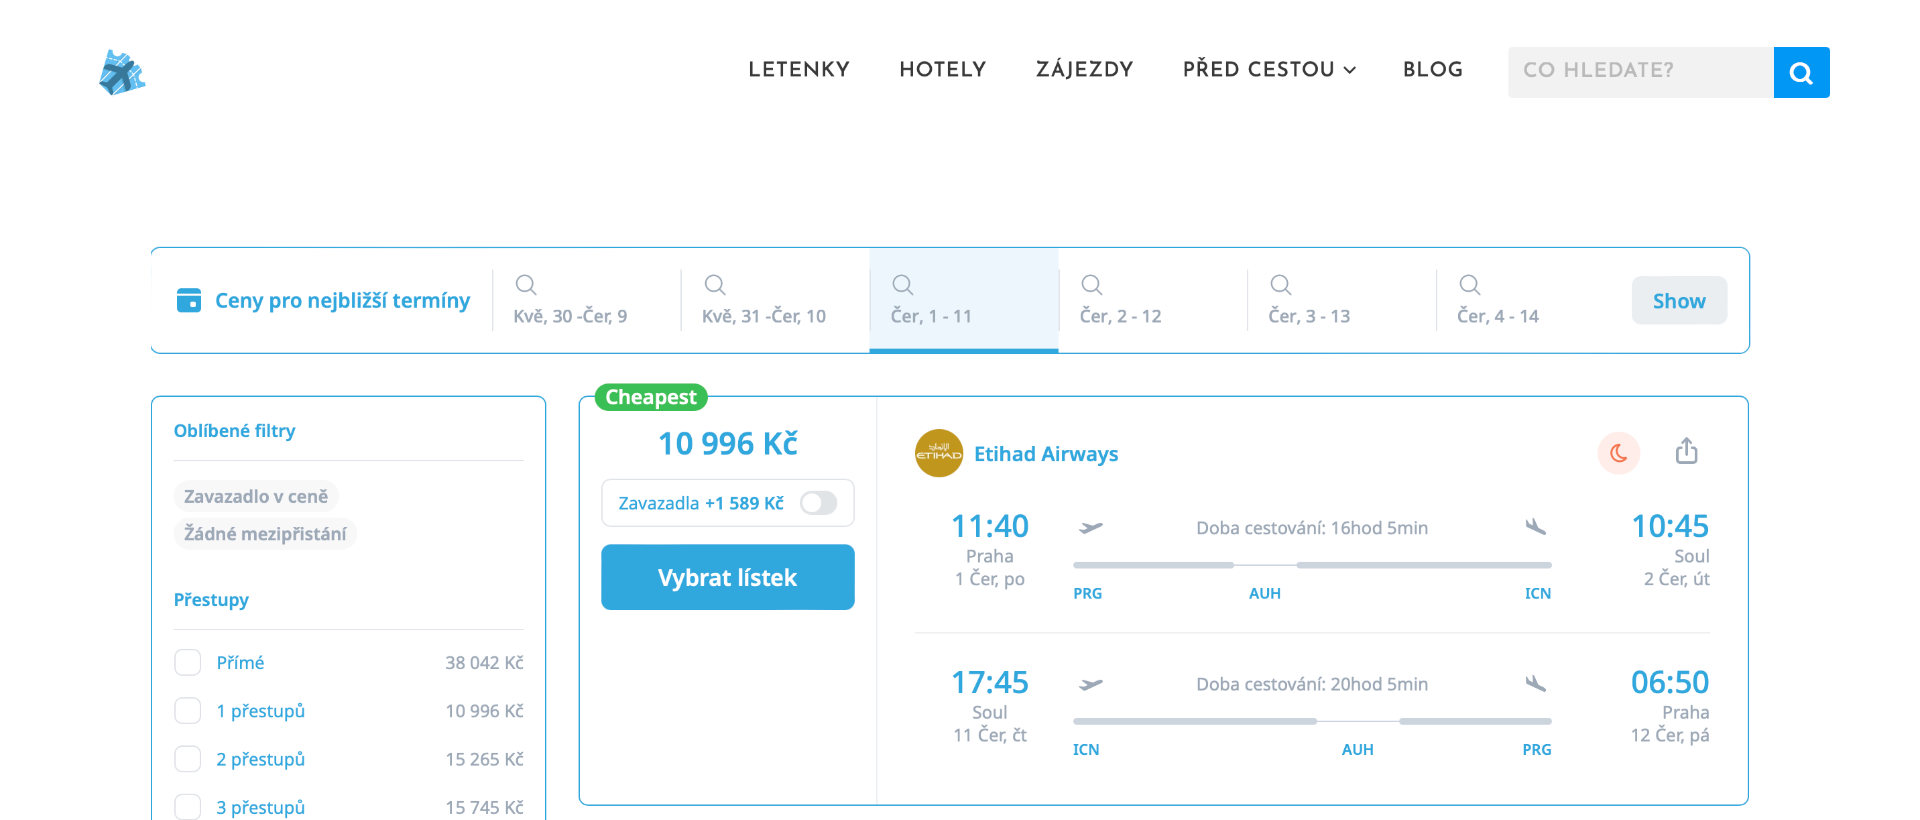Image resolution: width=1920 pixels, height=820 pixels.
Task: Check the Přímé flights checkbox
Action: point(188,663)
